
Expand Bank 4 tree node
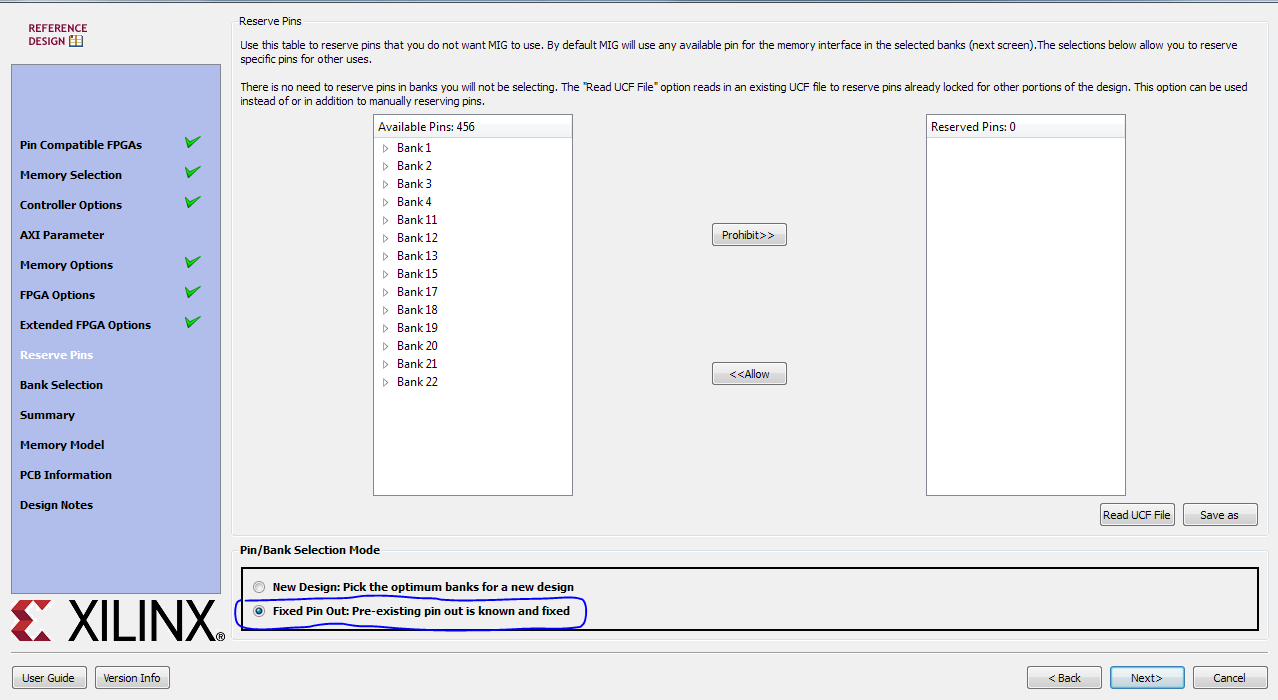386,202
